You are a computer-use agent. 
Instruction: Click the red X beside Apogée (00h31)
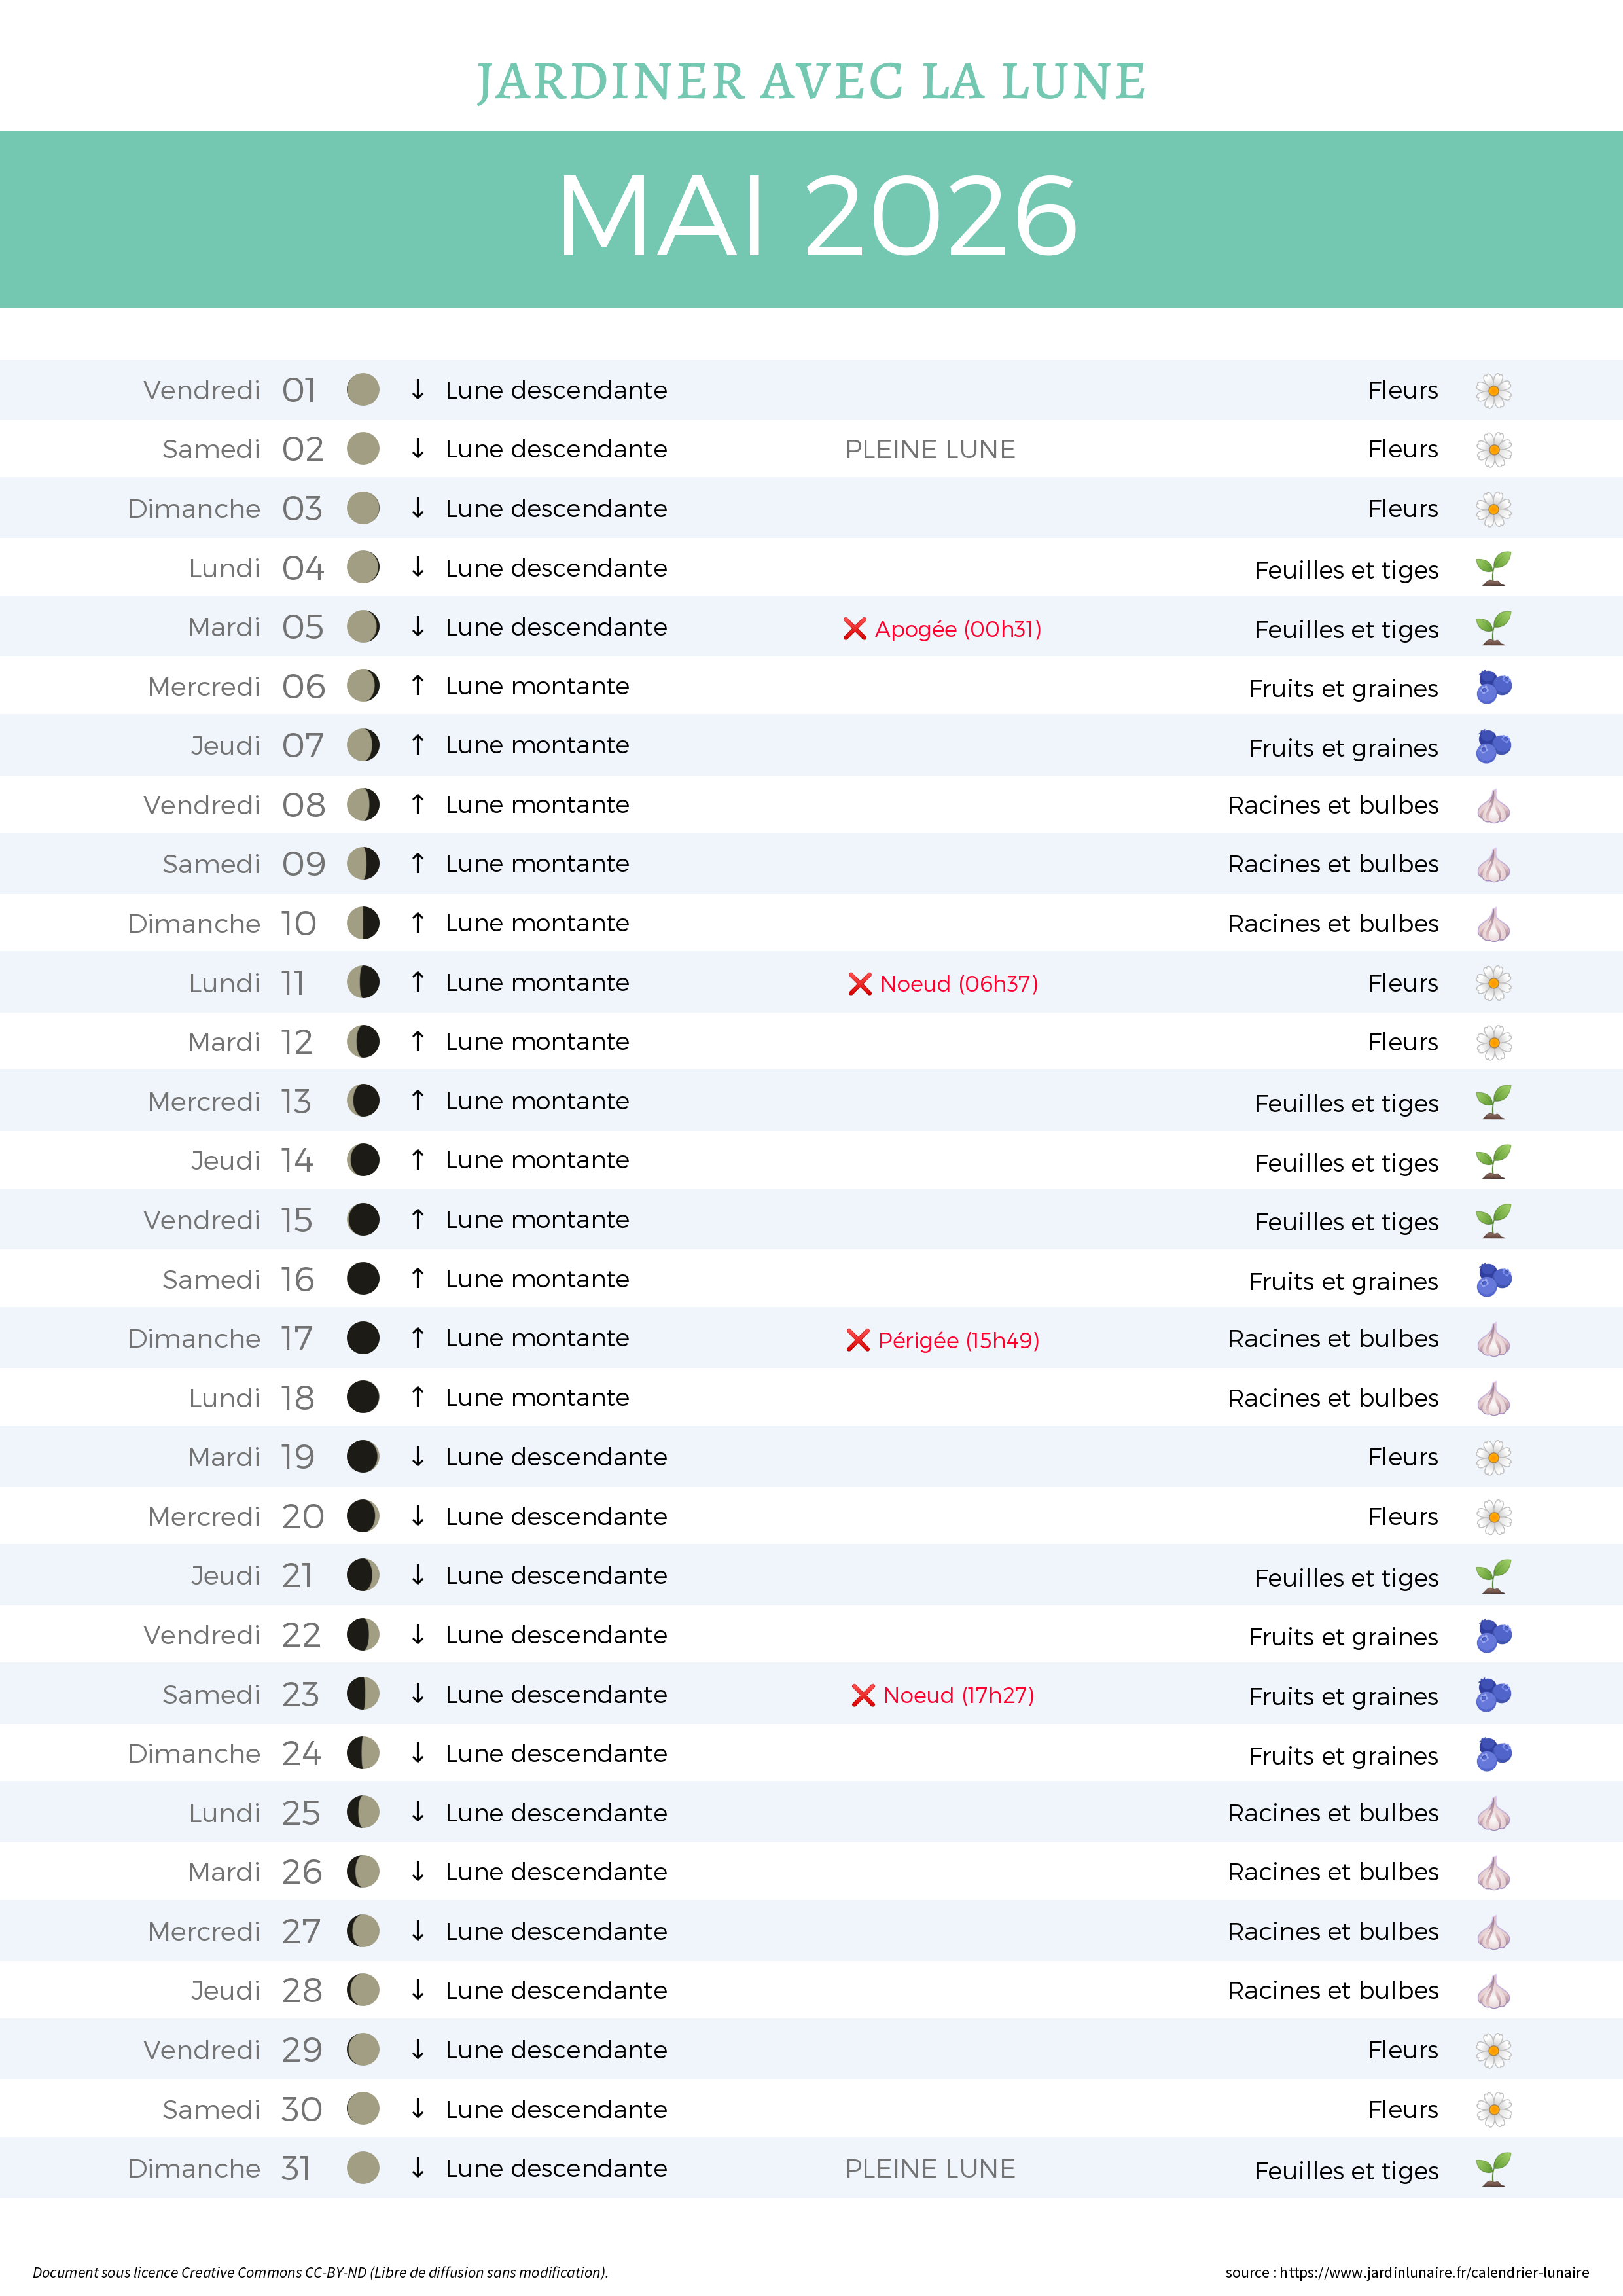pos(854,629)
